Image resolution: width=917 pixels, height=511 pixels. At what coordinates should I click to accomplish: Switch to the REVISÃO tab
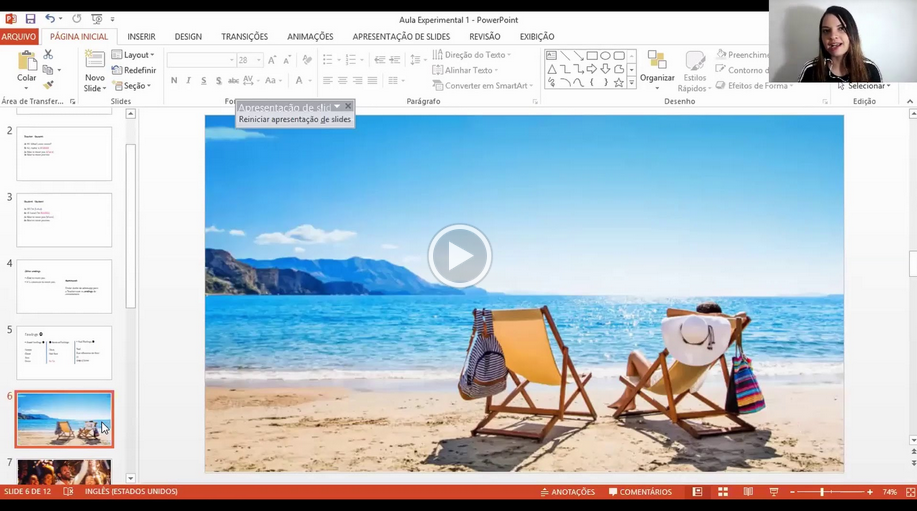485,36
